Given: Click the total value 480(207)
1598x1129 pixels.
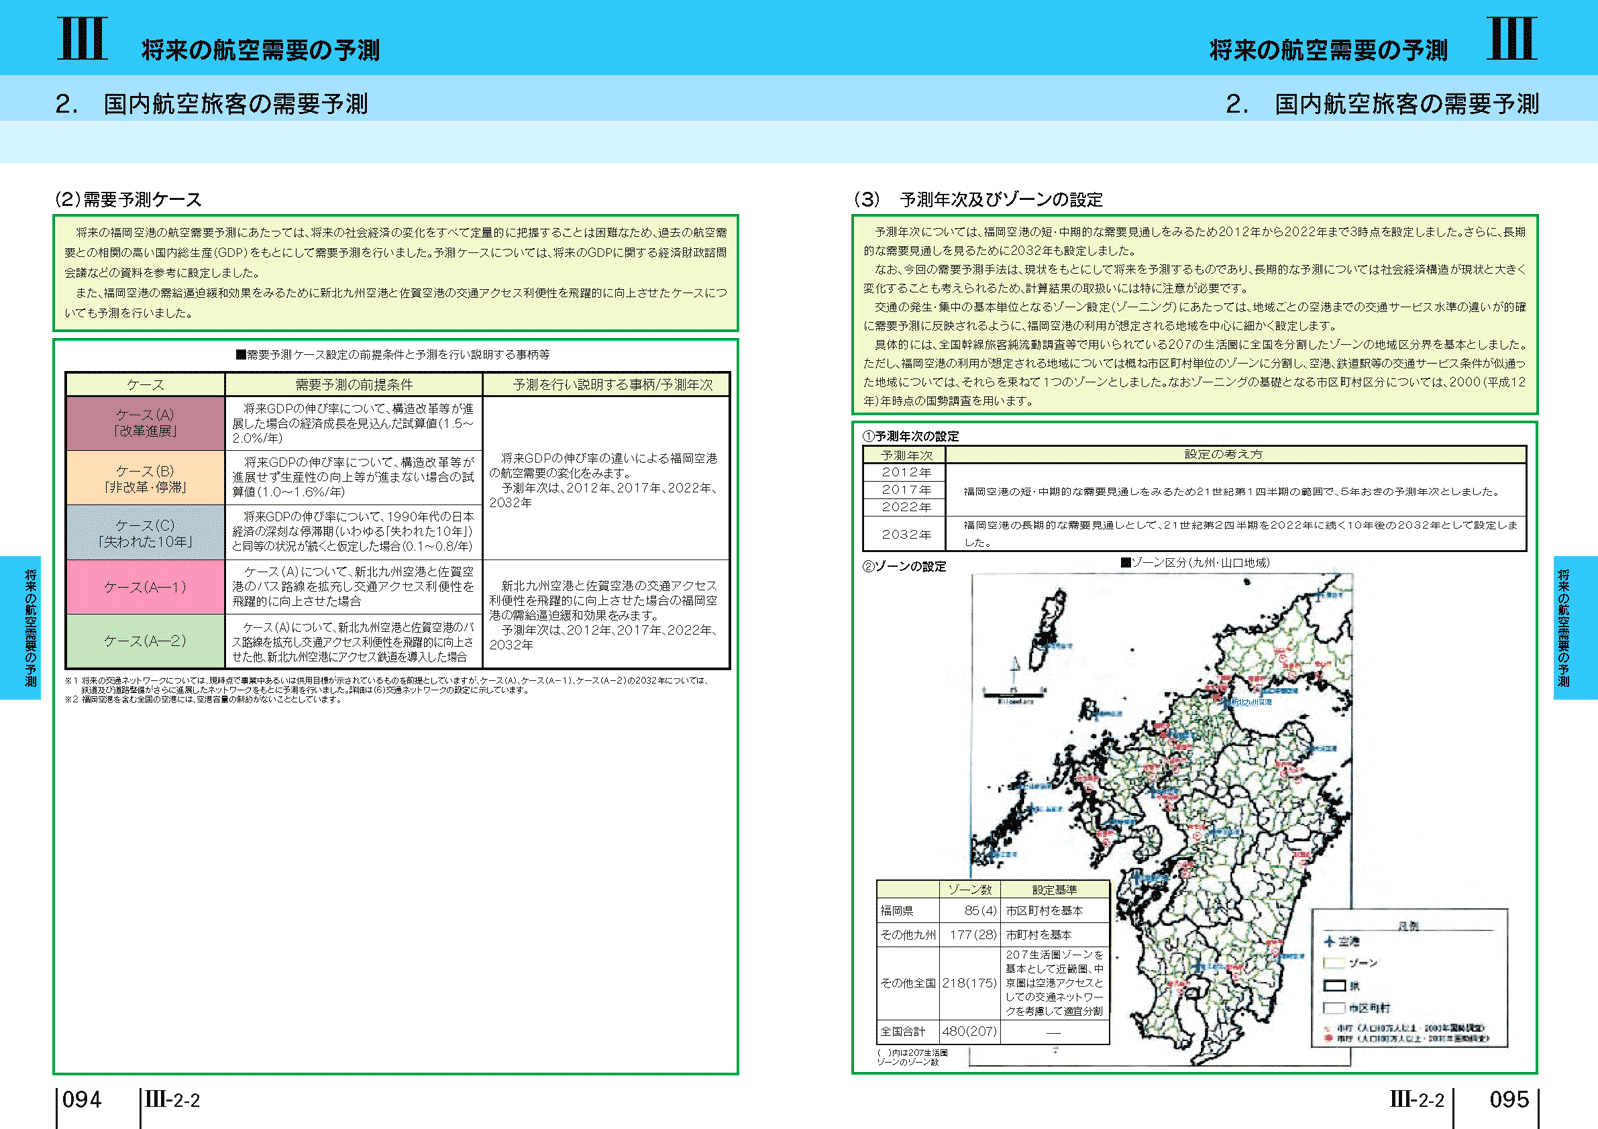Looking at the screenshot, I should [969, 1031].
